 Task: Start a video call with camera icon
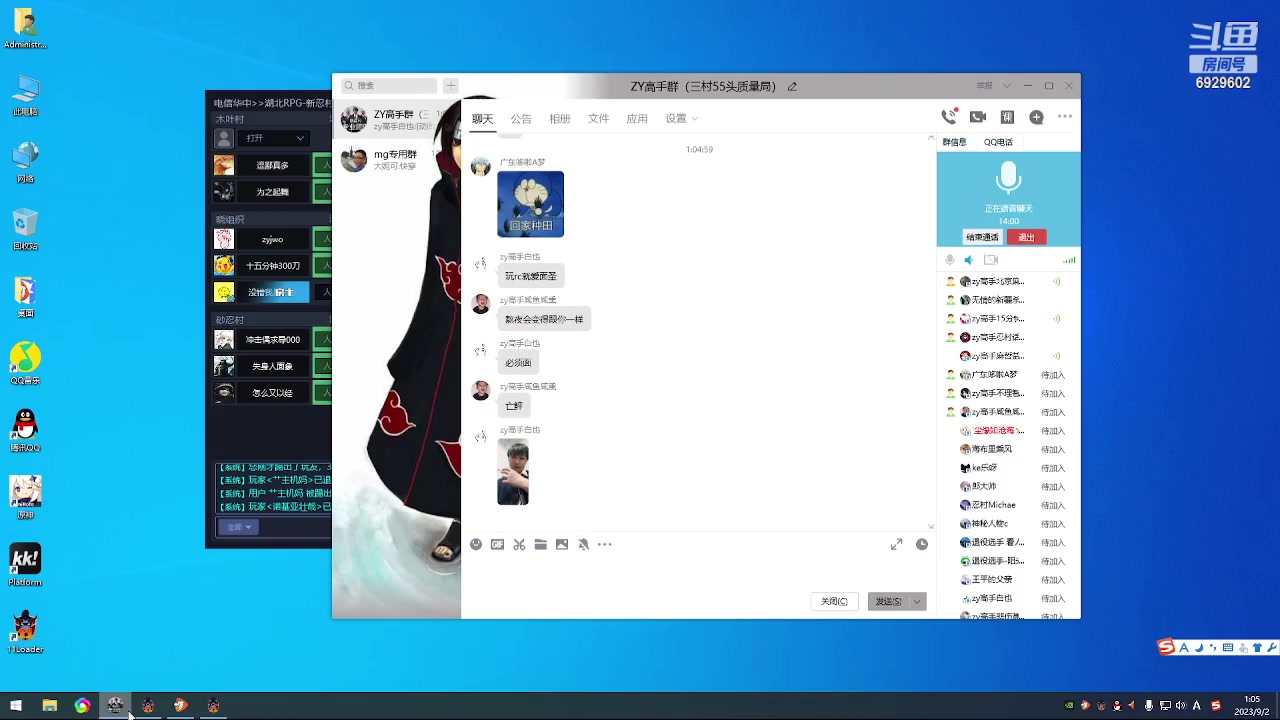click(x=978, y=117)
